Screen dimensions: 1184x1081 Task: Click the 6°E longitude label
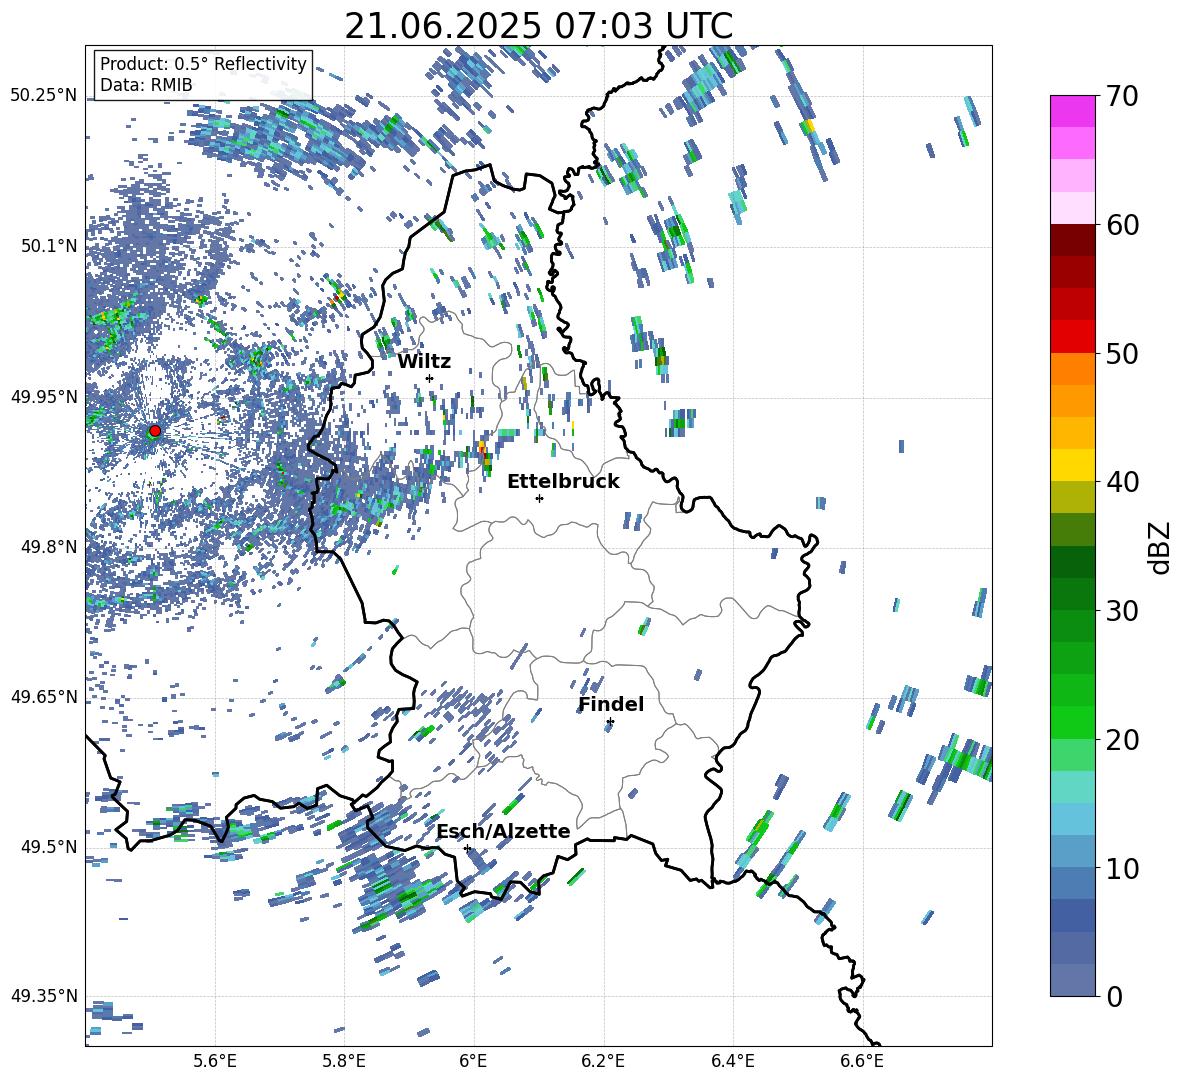pos(473,1061)
